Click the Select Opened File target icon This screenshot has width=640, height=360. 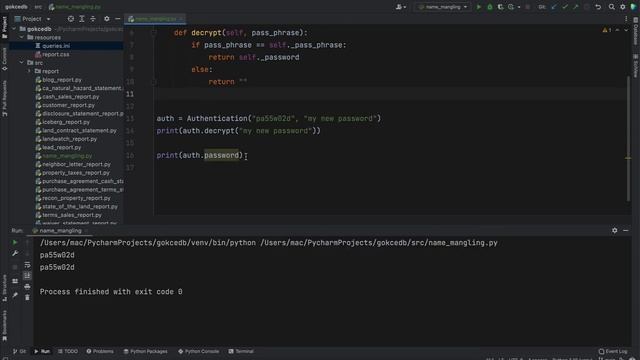point(71,19)
